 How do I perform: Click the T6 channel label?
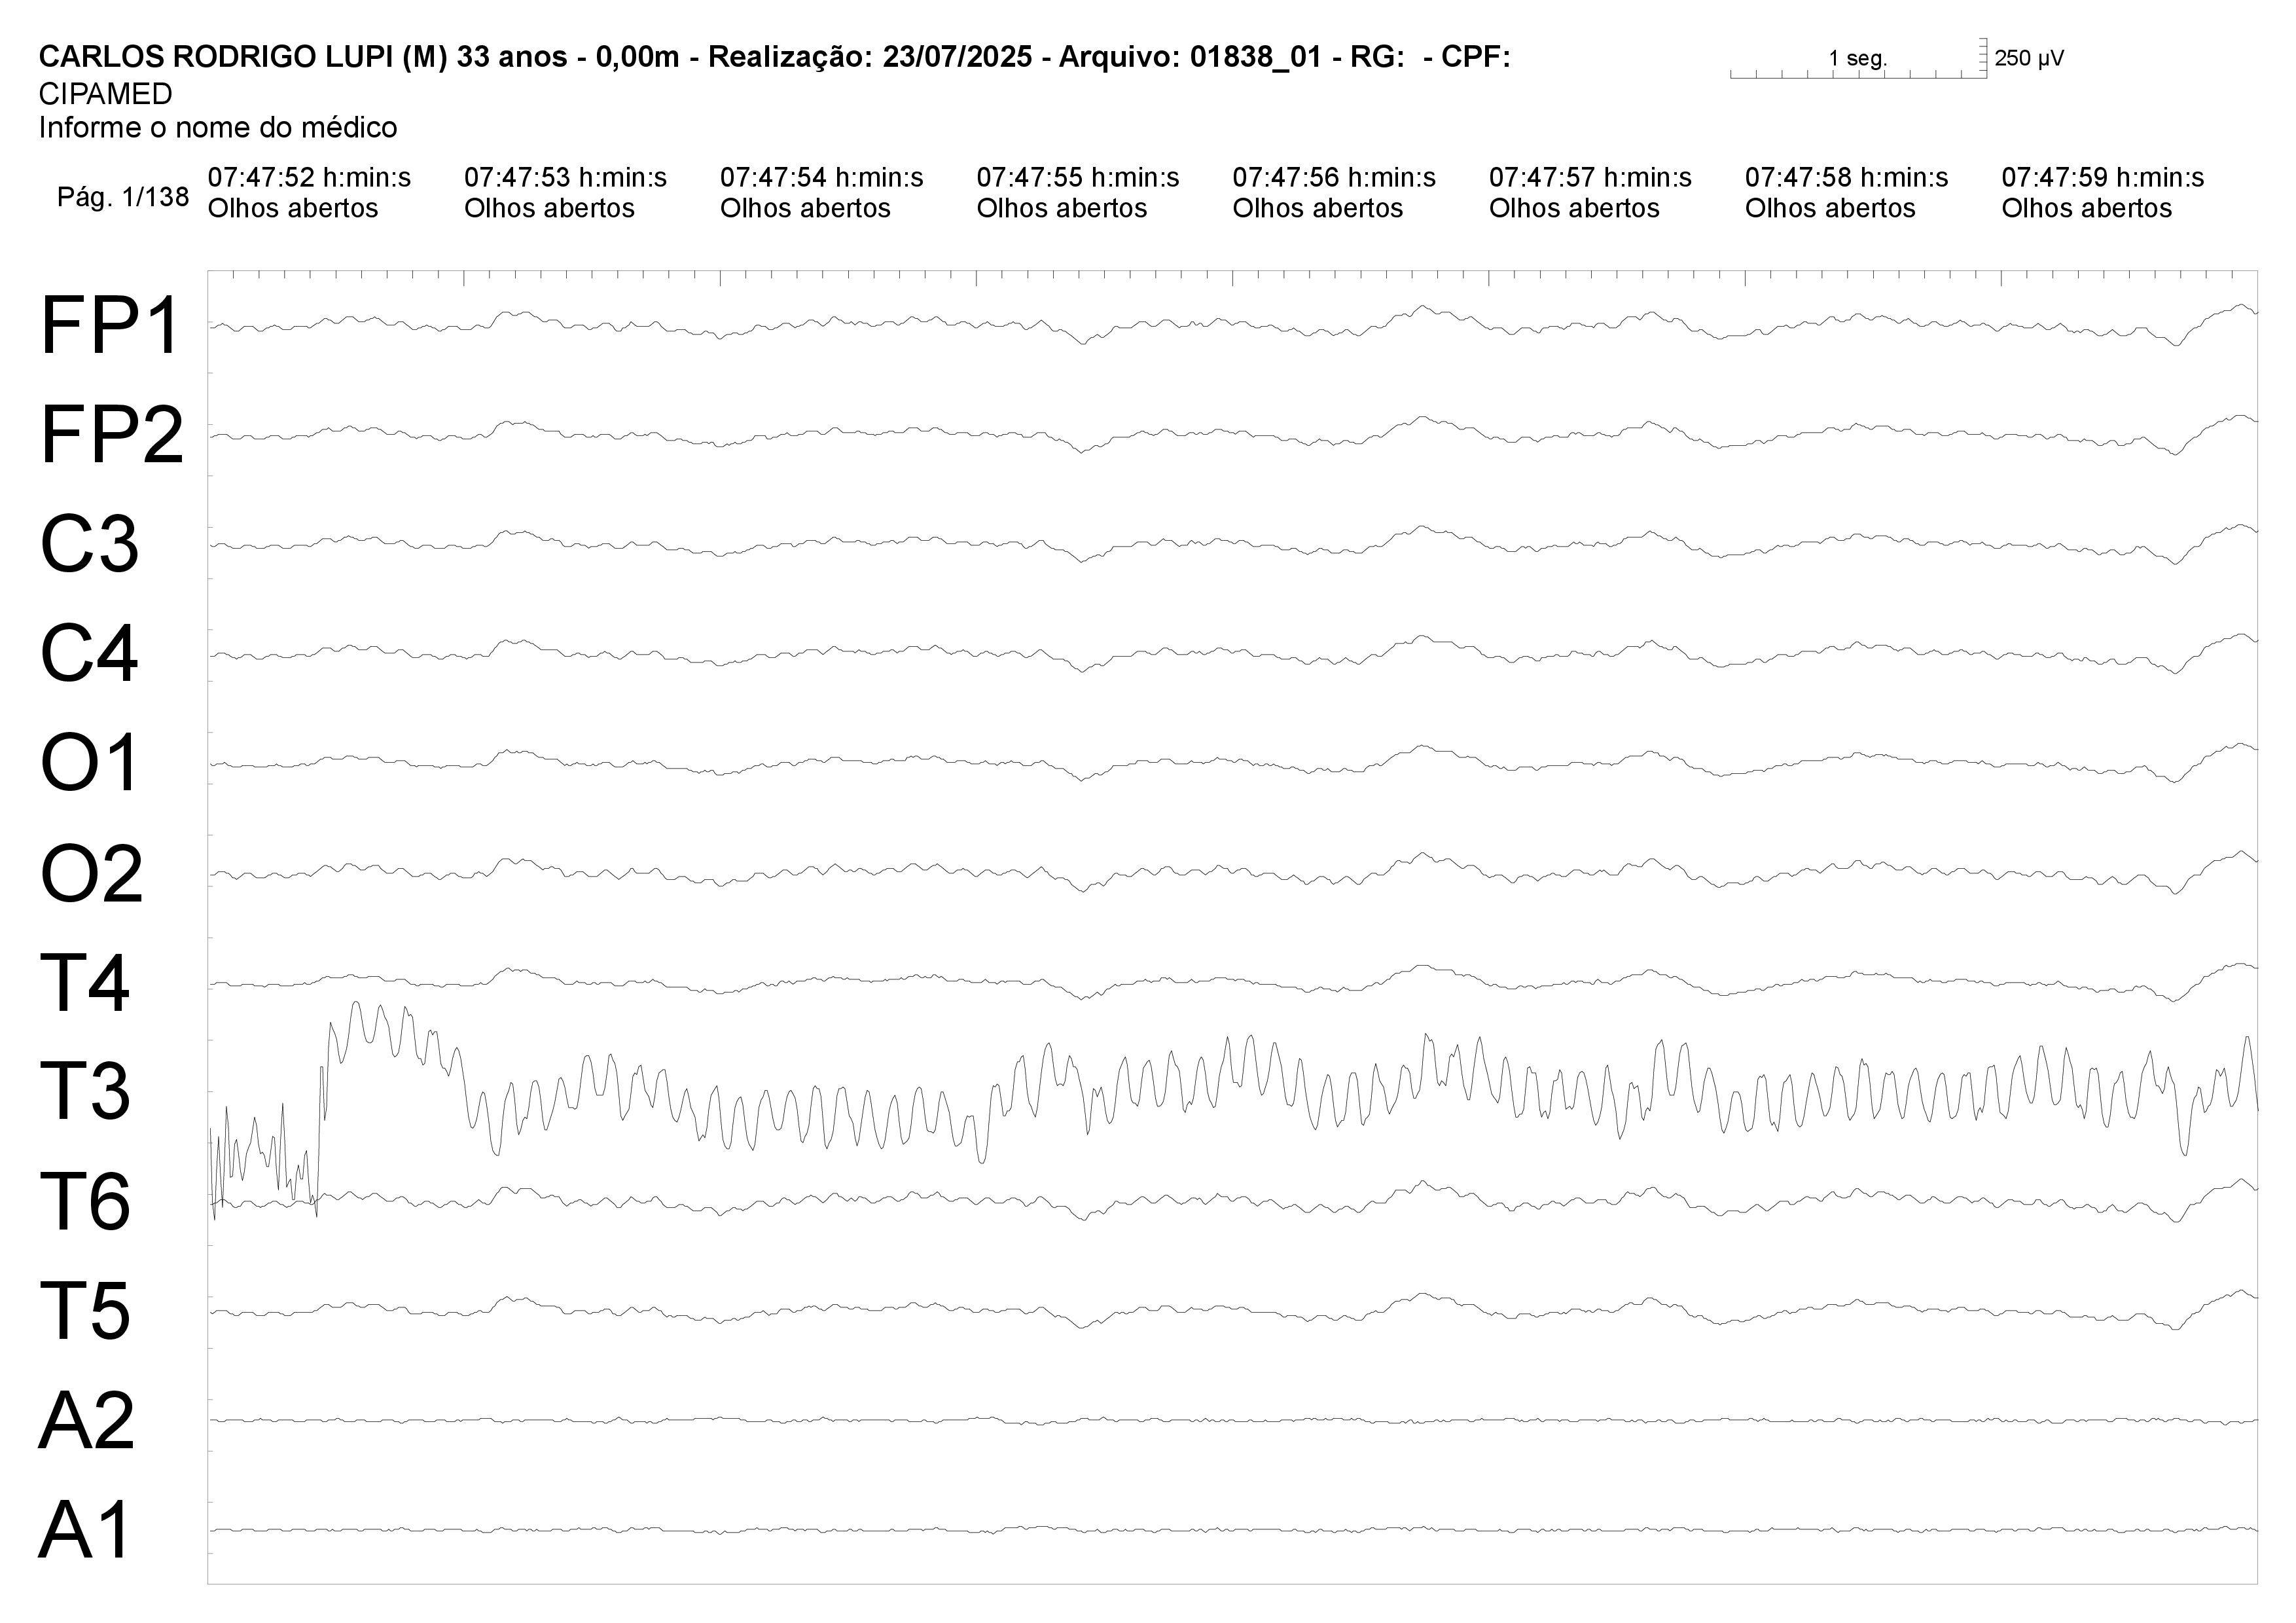pos(85,1202)
